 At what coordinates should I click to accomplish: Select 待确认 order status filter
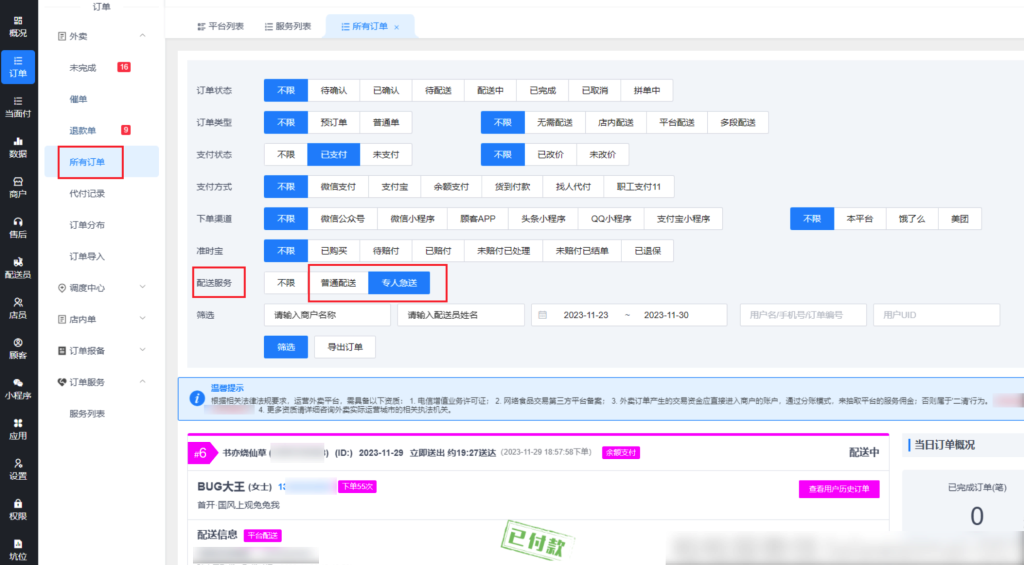pyautogui.click(x=333, y=90)
